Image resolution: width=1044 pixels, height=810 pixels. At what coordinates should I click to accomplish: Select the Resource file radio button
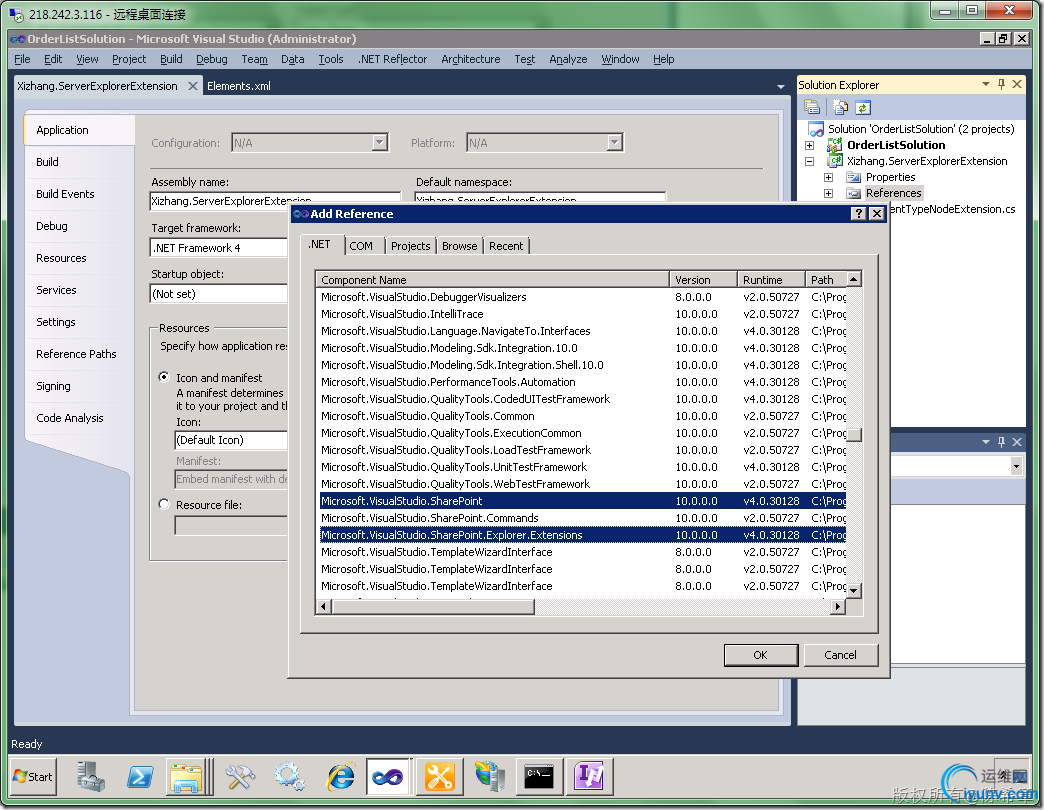coord(164,504)
